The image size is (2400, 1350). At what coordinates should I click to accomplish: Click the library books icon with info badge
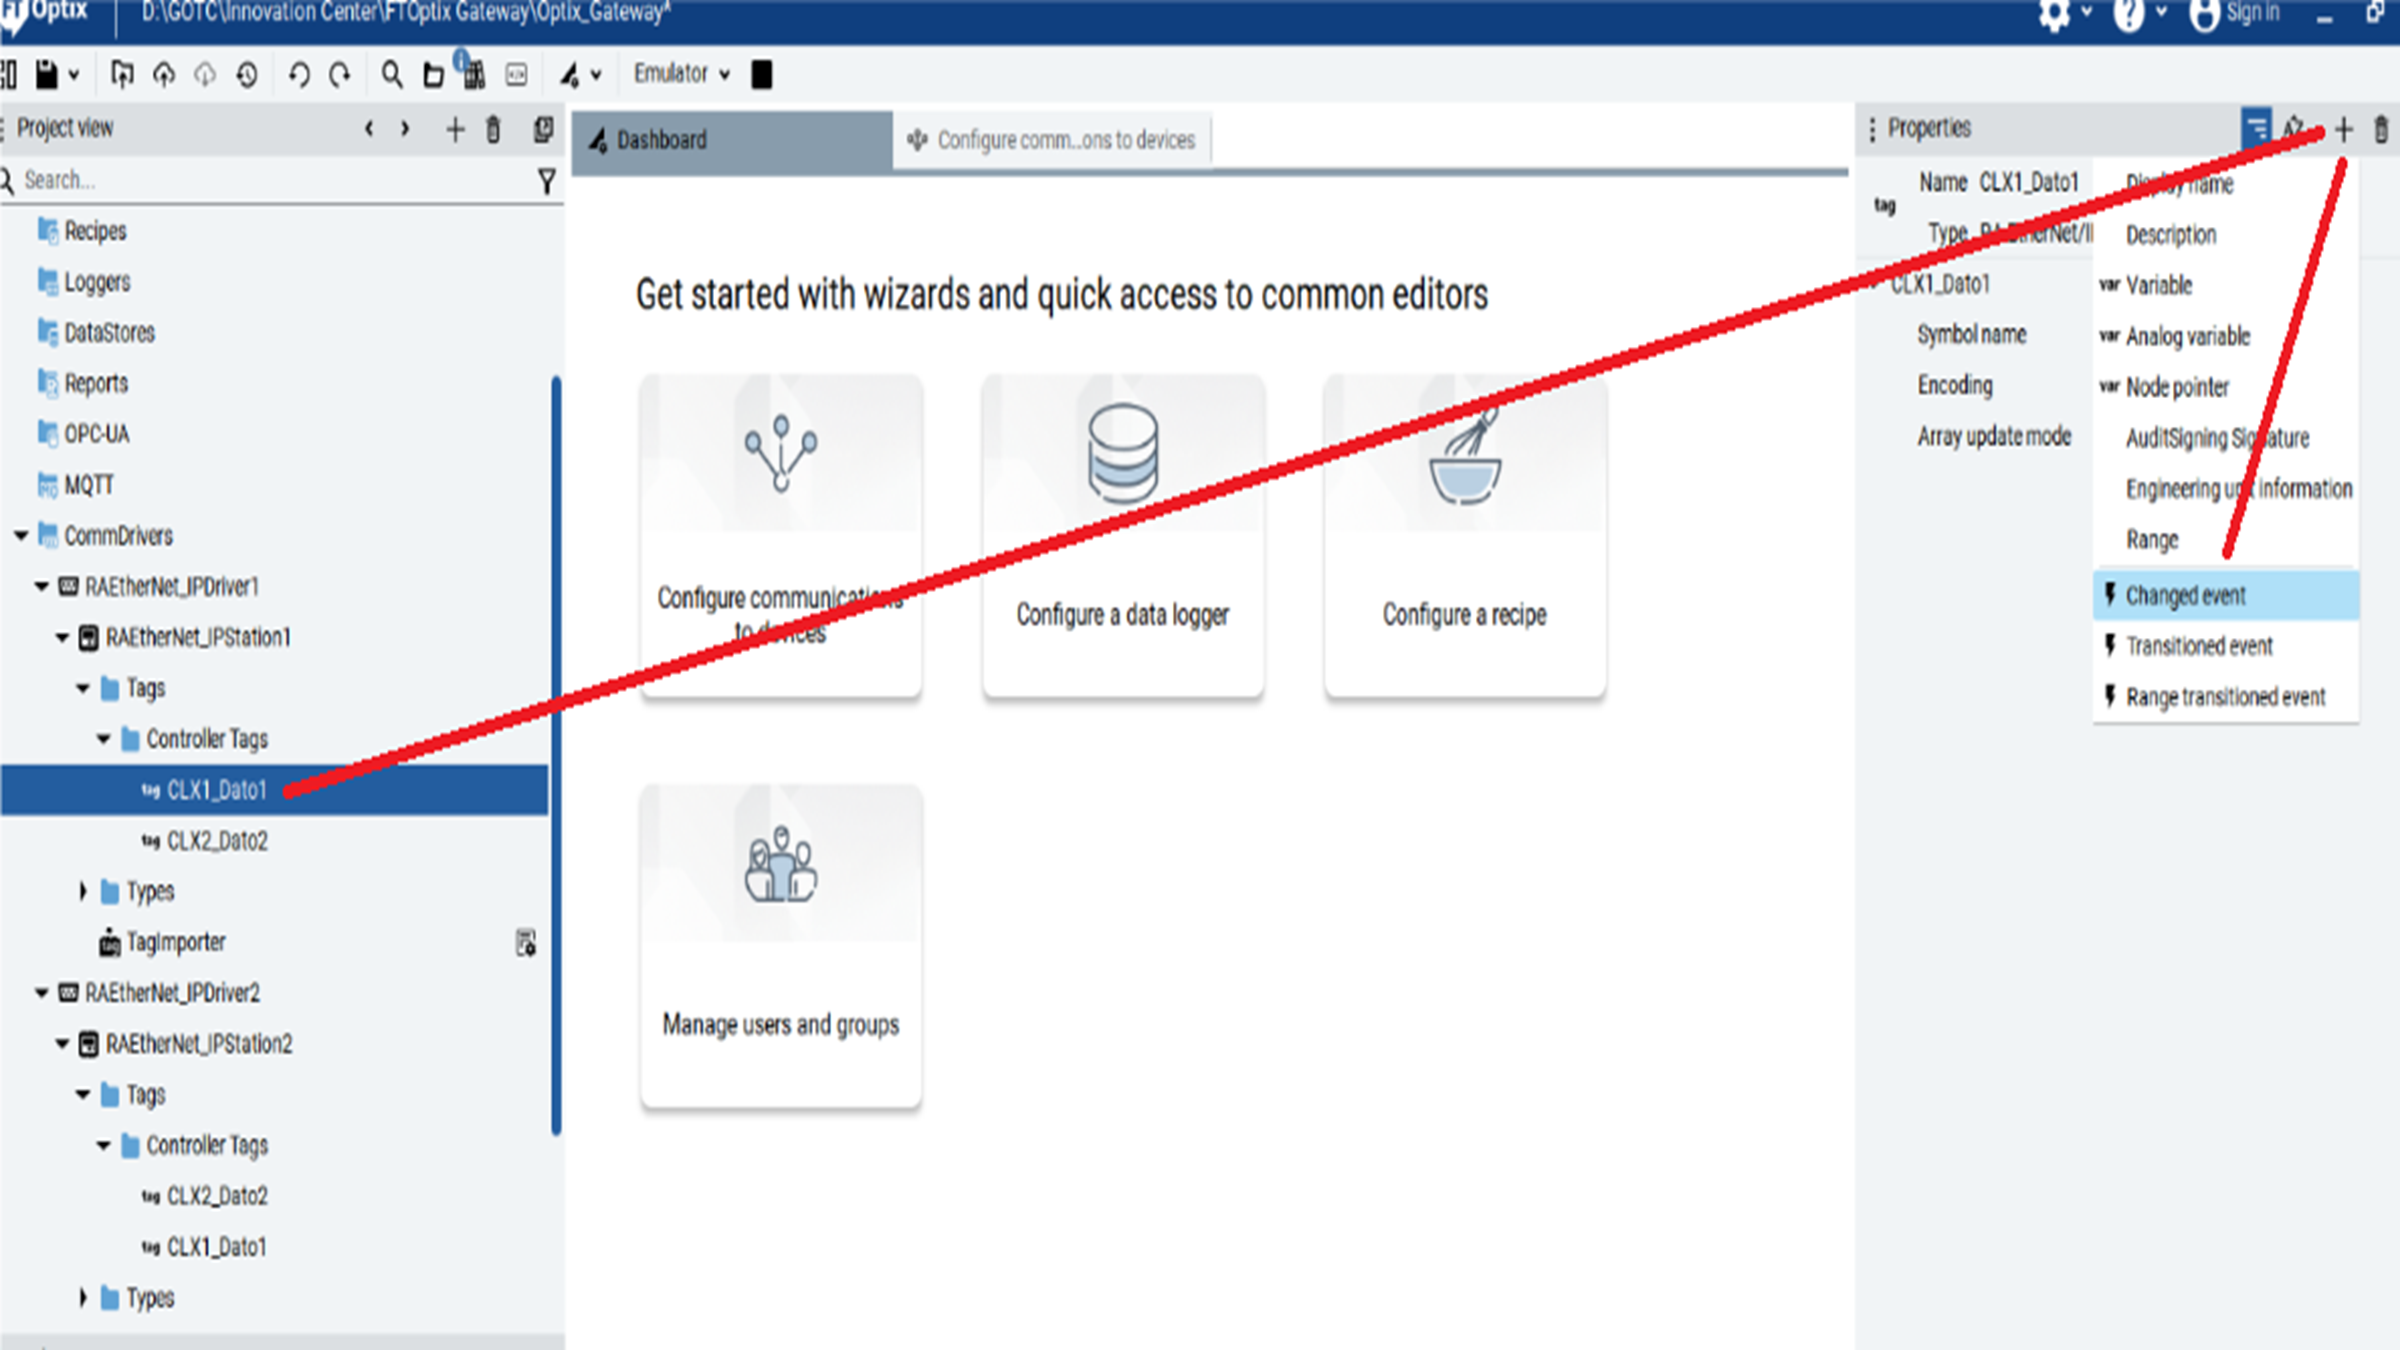tap(472, 72)
